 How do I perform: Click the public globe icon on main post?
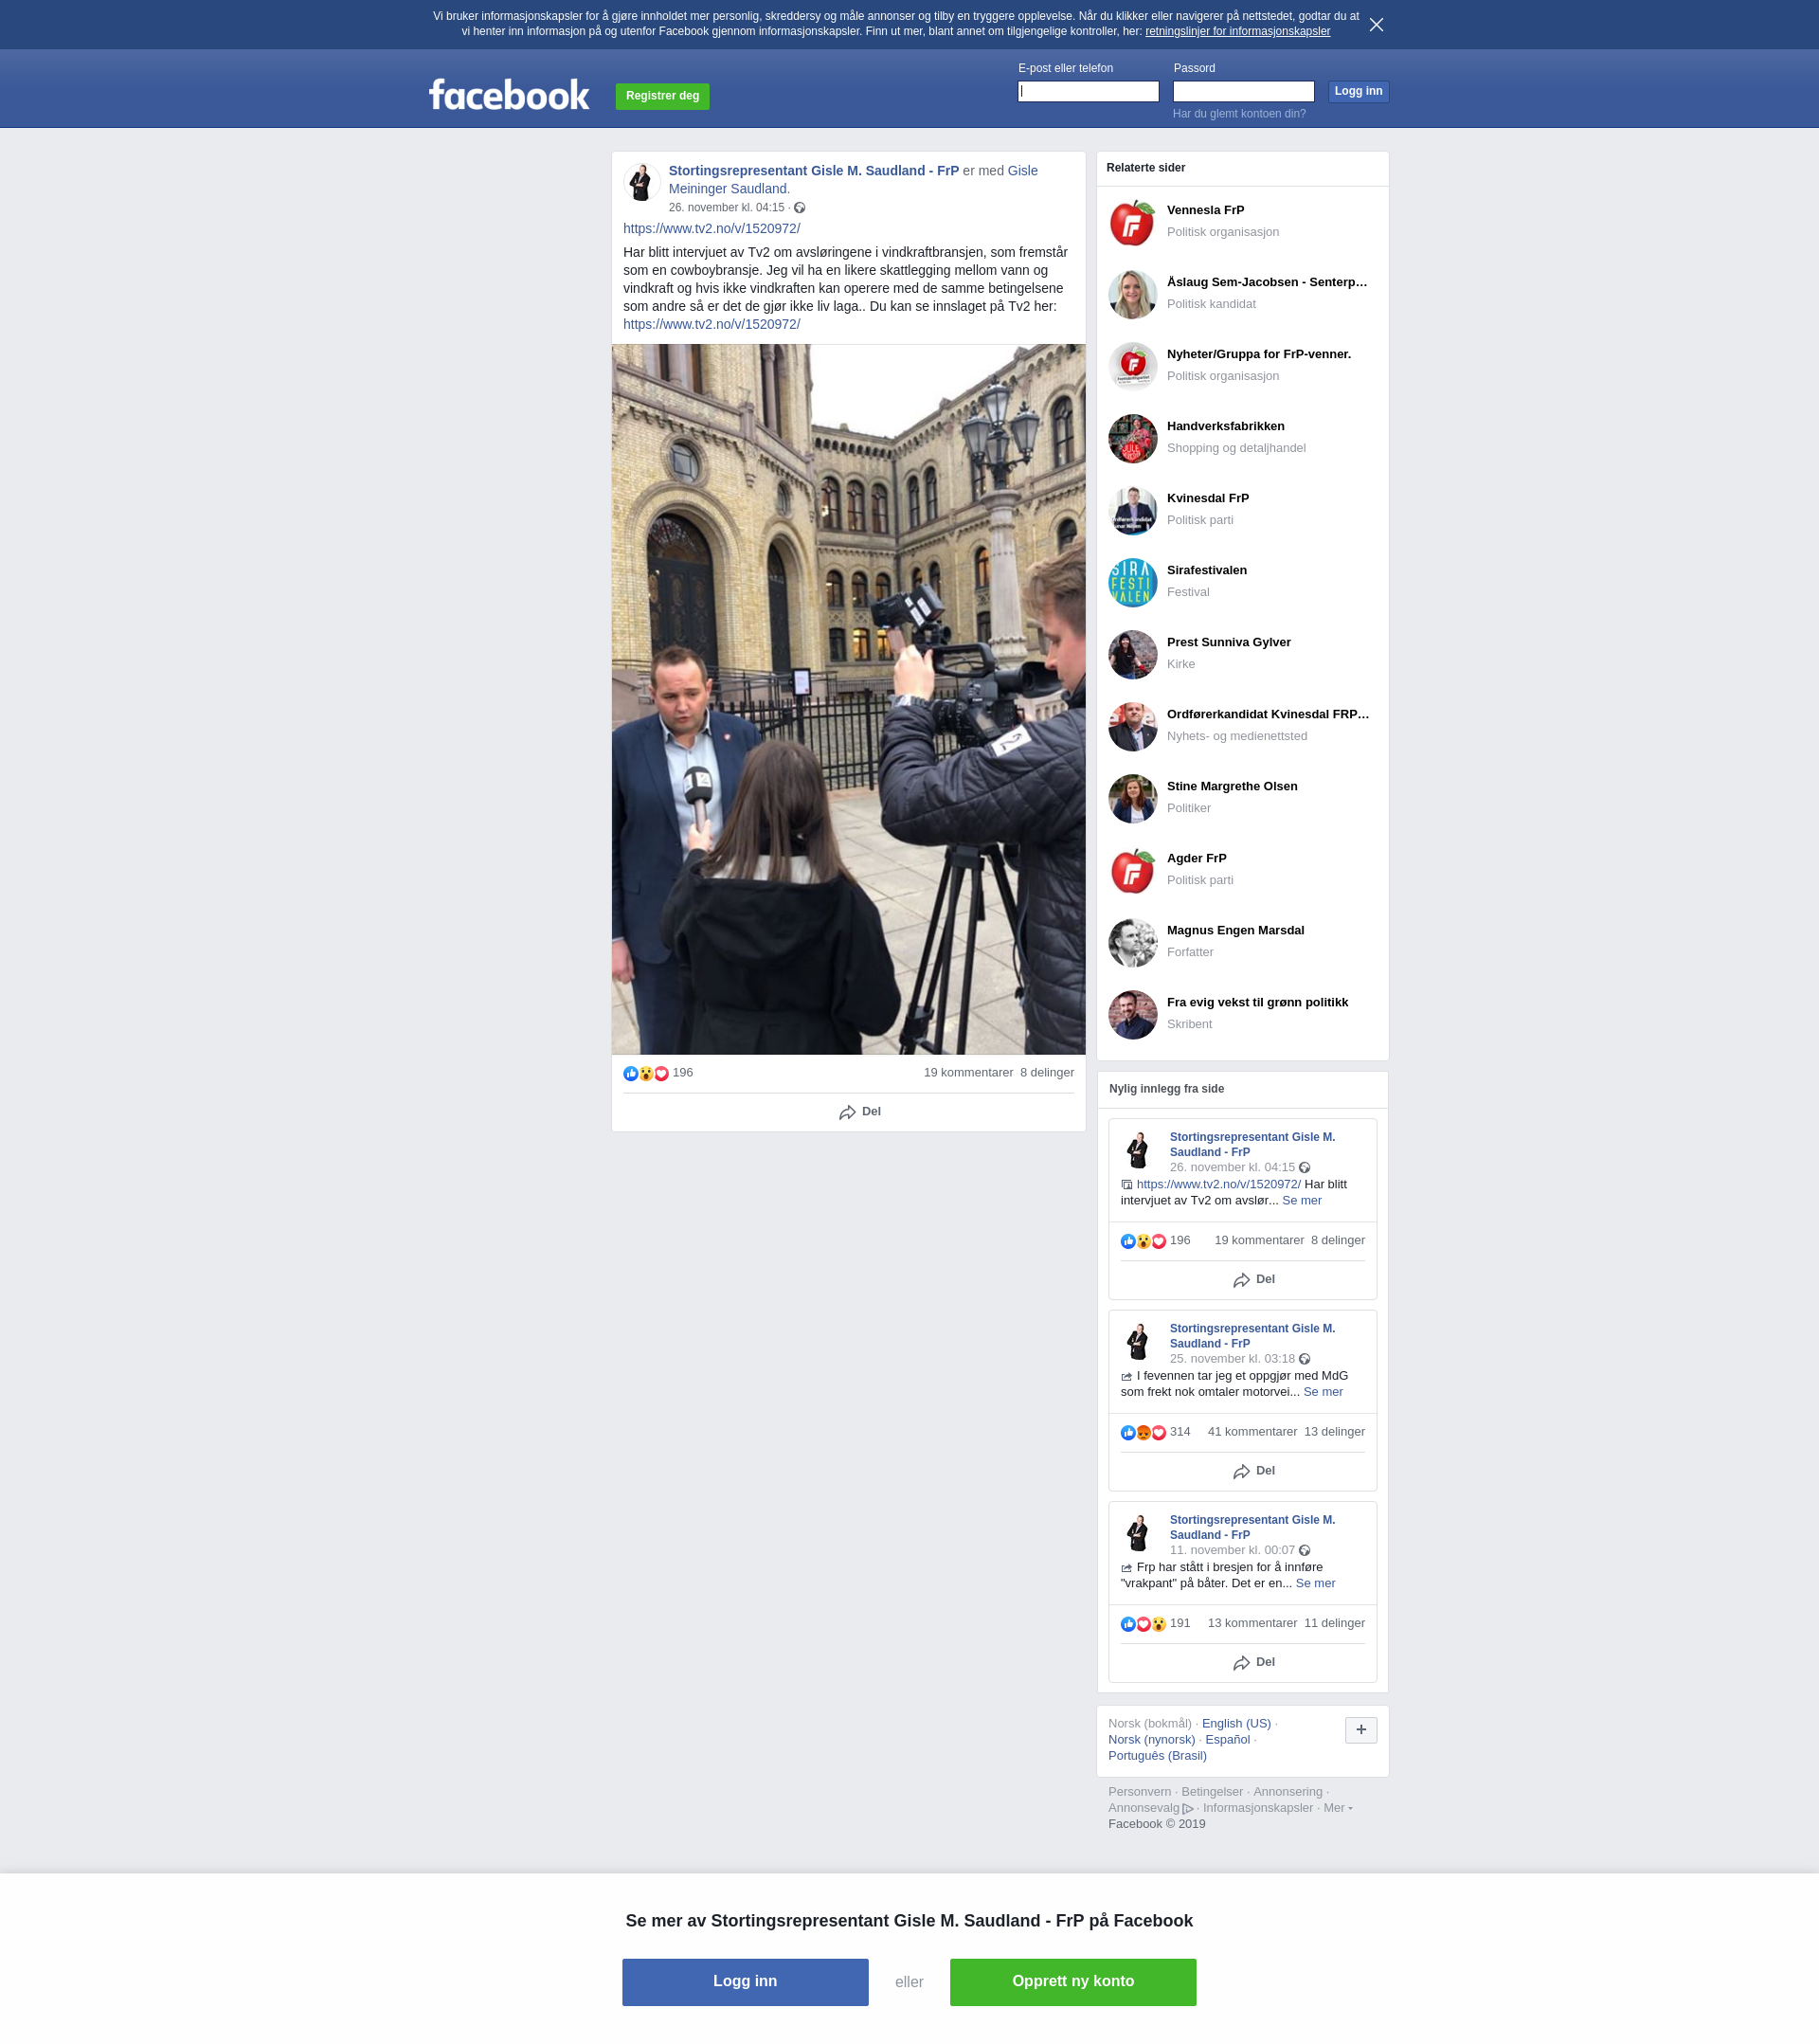point(799,208)
